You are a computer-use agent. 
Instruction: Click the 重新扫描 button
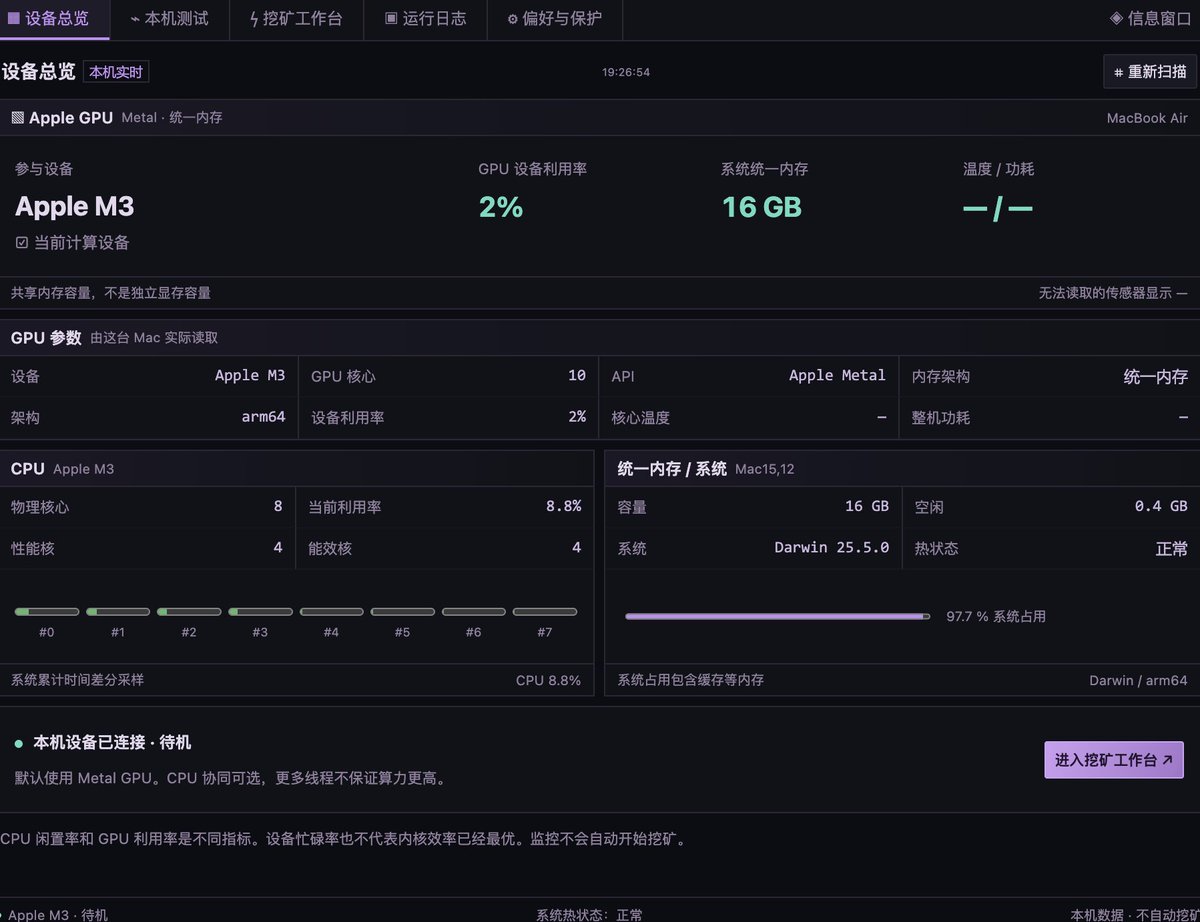(1150, 72)
